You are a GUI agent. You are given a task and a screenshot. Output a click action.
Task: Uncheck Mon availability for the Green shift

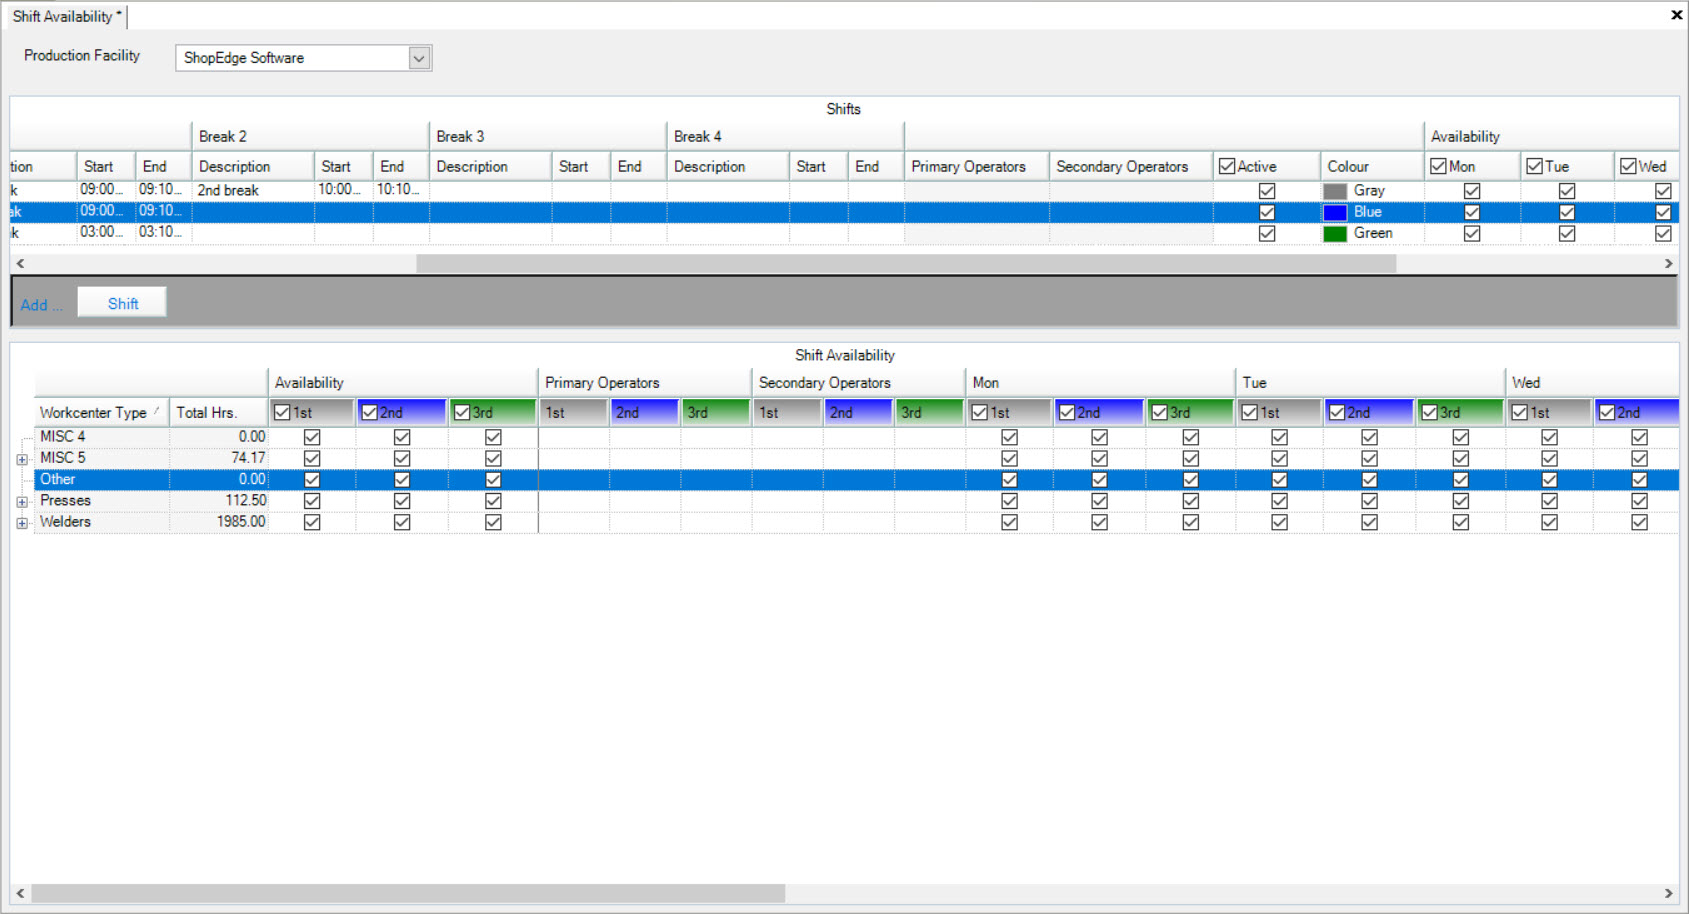pyautogui.click(x=1472, y=233)
